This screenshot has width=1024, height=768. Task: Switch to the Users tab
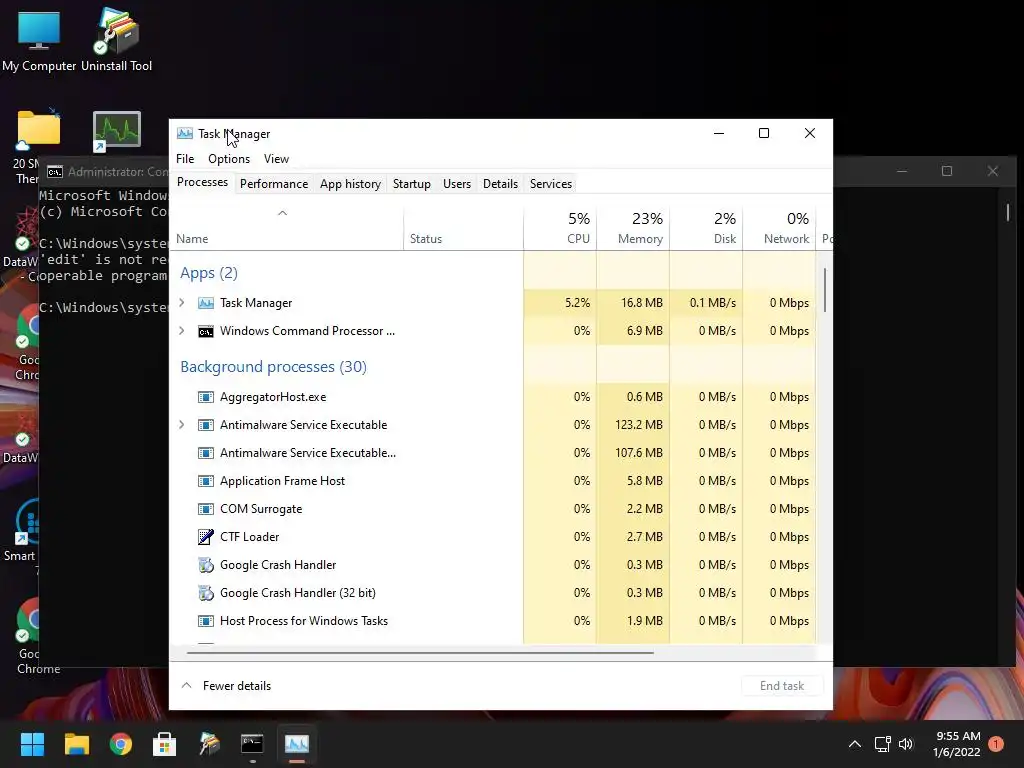coord(456,184)
